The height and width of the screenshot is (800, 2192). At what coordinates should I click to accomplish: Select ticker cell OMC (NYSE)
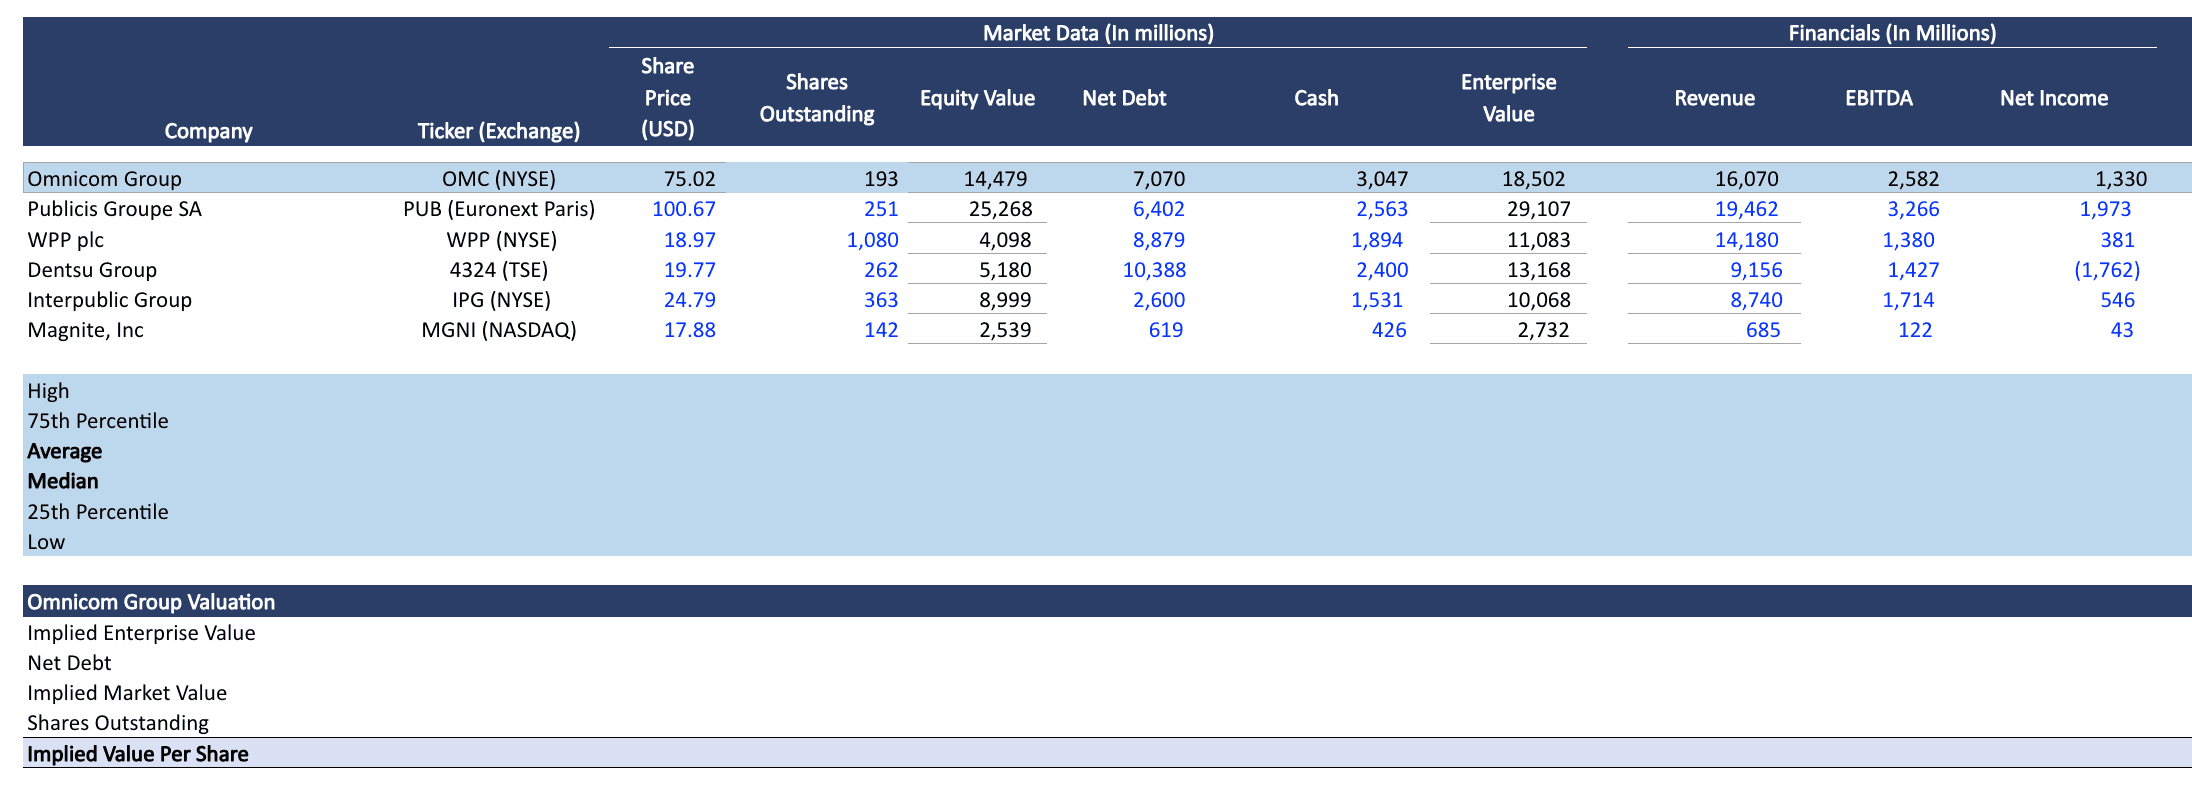click(499, 179)
